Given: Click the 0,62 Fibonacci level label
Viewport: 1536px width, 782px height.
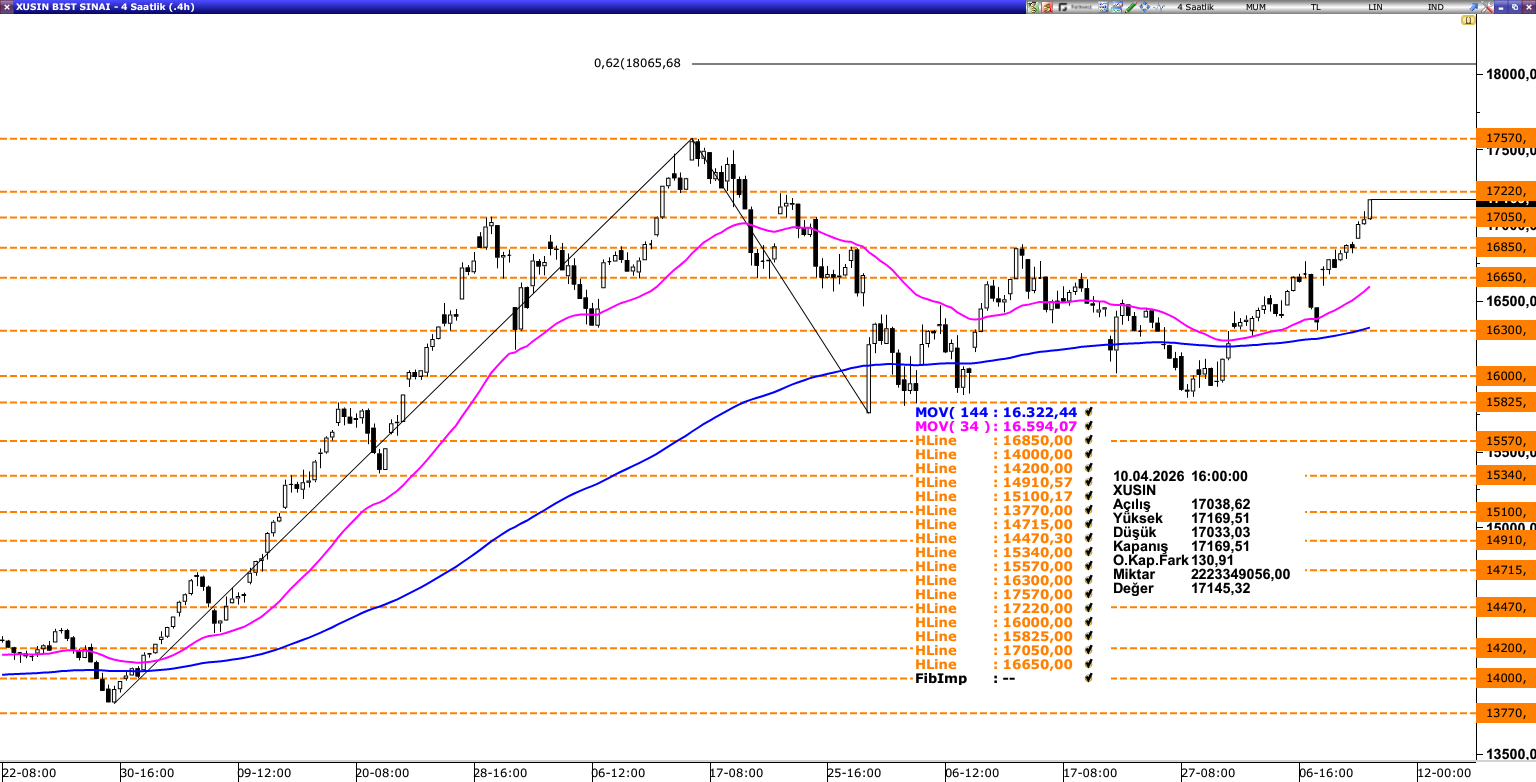Looking at the screenshot, I should click(636, 63).
